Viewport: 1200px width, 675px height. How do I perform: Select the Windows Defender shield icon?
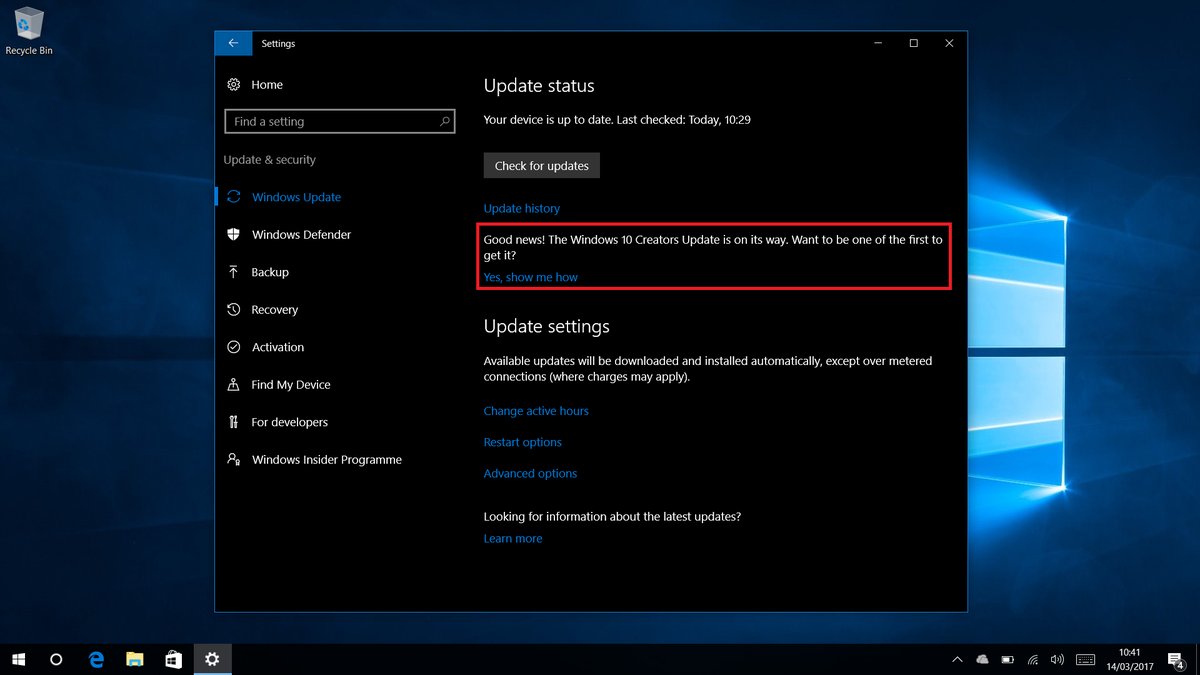[x=233, y=234]
